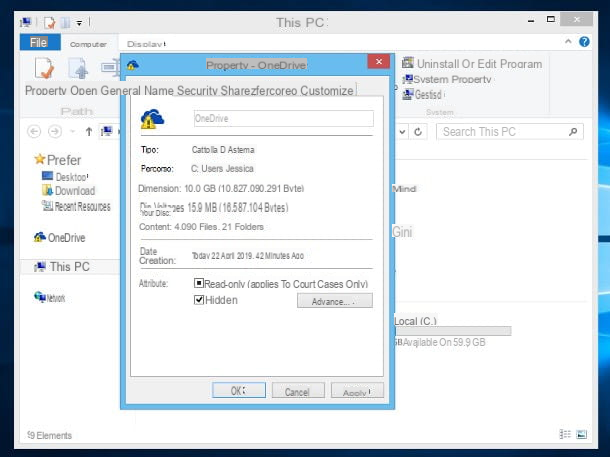Open the Advance... attributes button

coord(335,301)
